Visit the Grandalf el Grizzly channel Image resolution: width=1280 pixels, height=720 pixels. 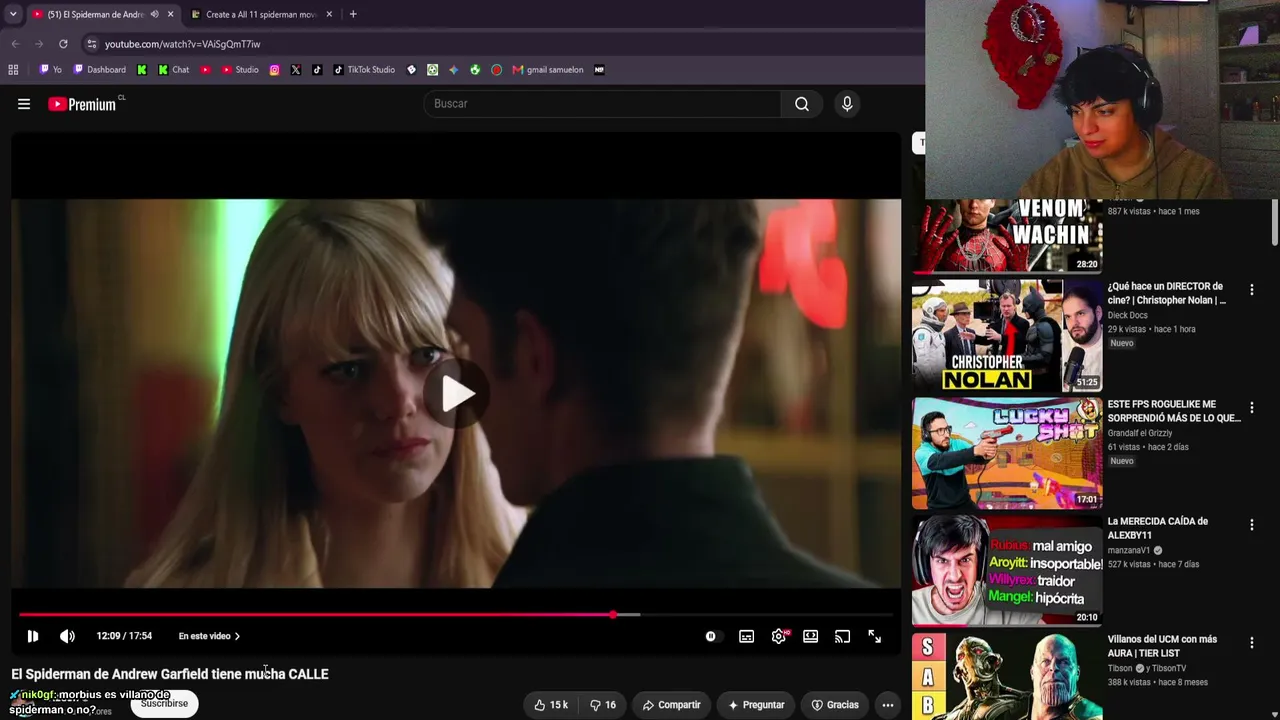pos(1140,433)
